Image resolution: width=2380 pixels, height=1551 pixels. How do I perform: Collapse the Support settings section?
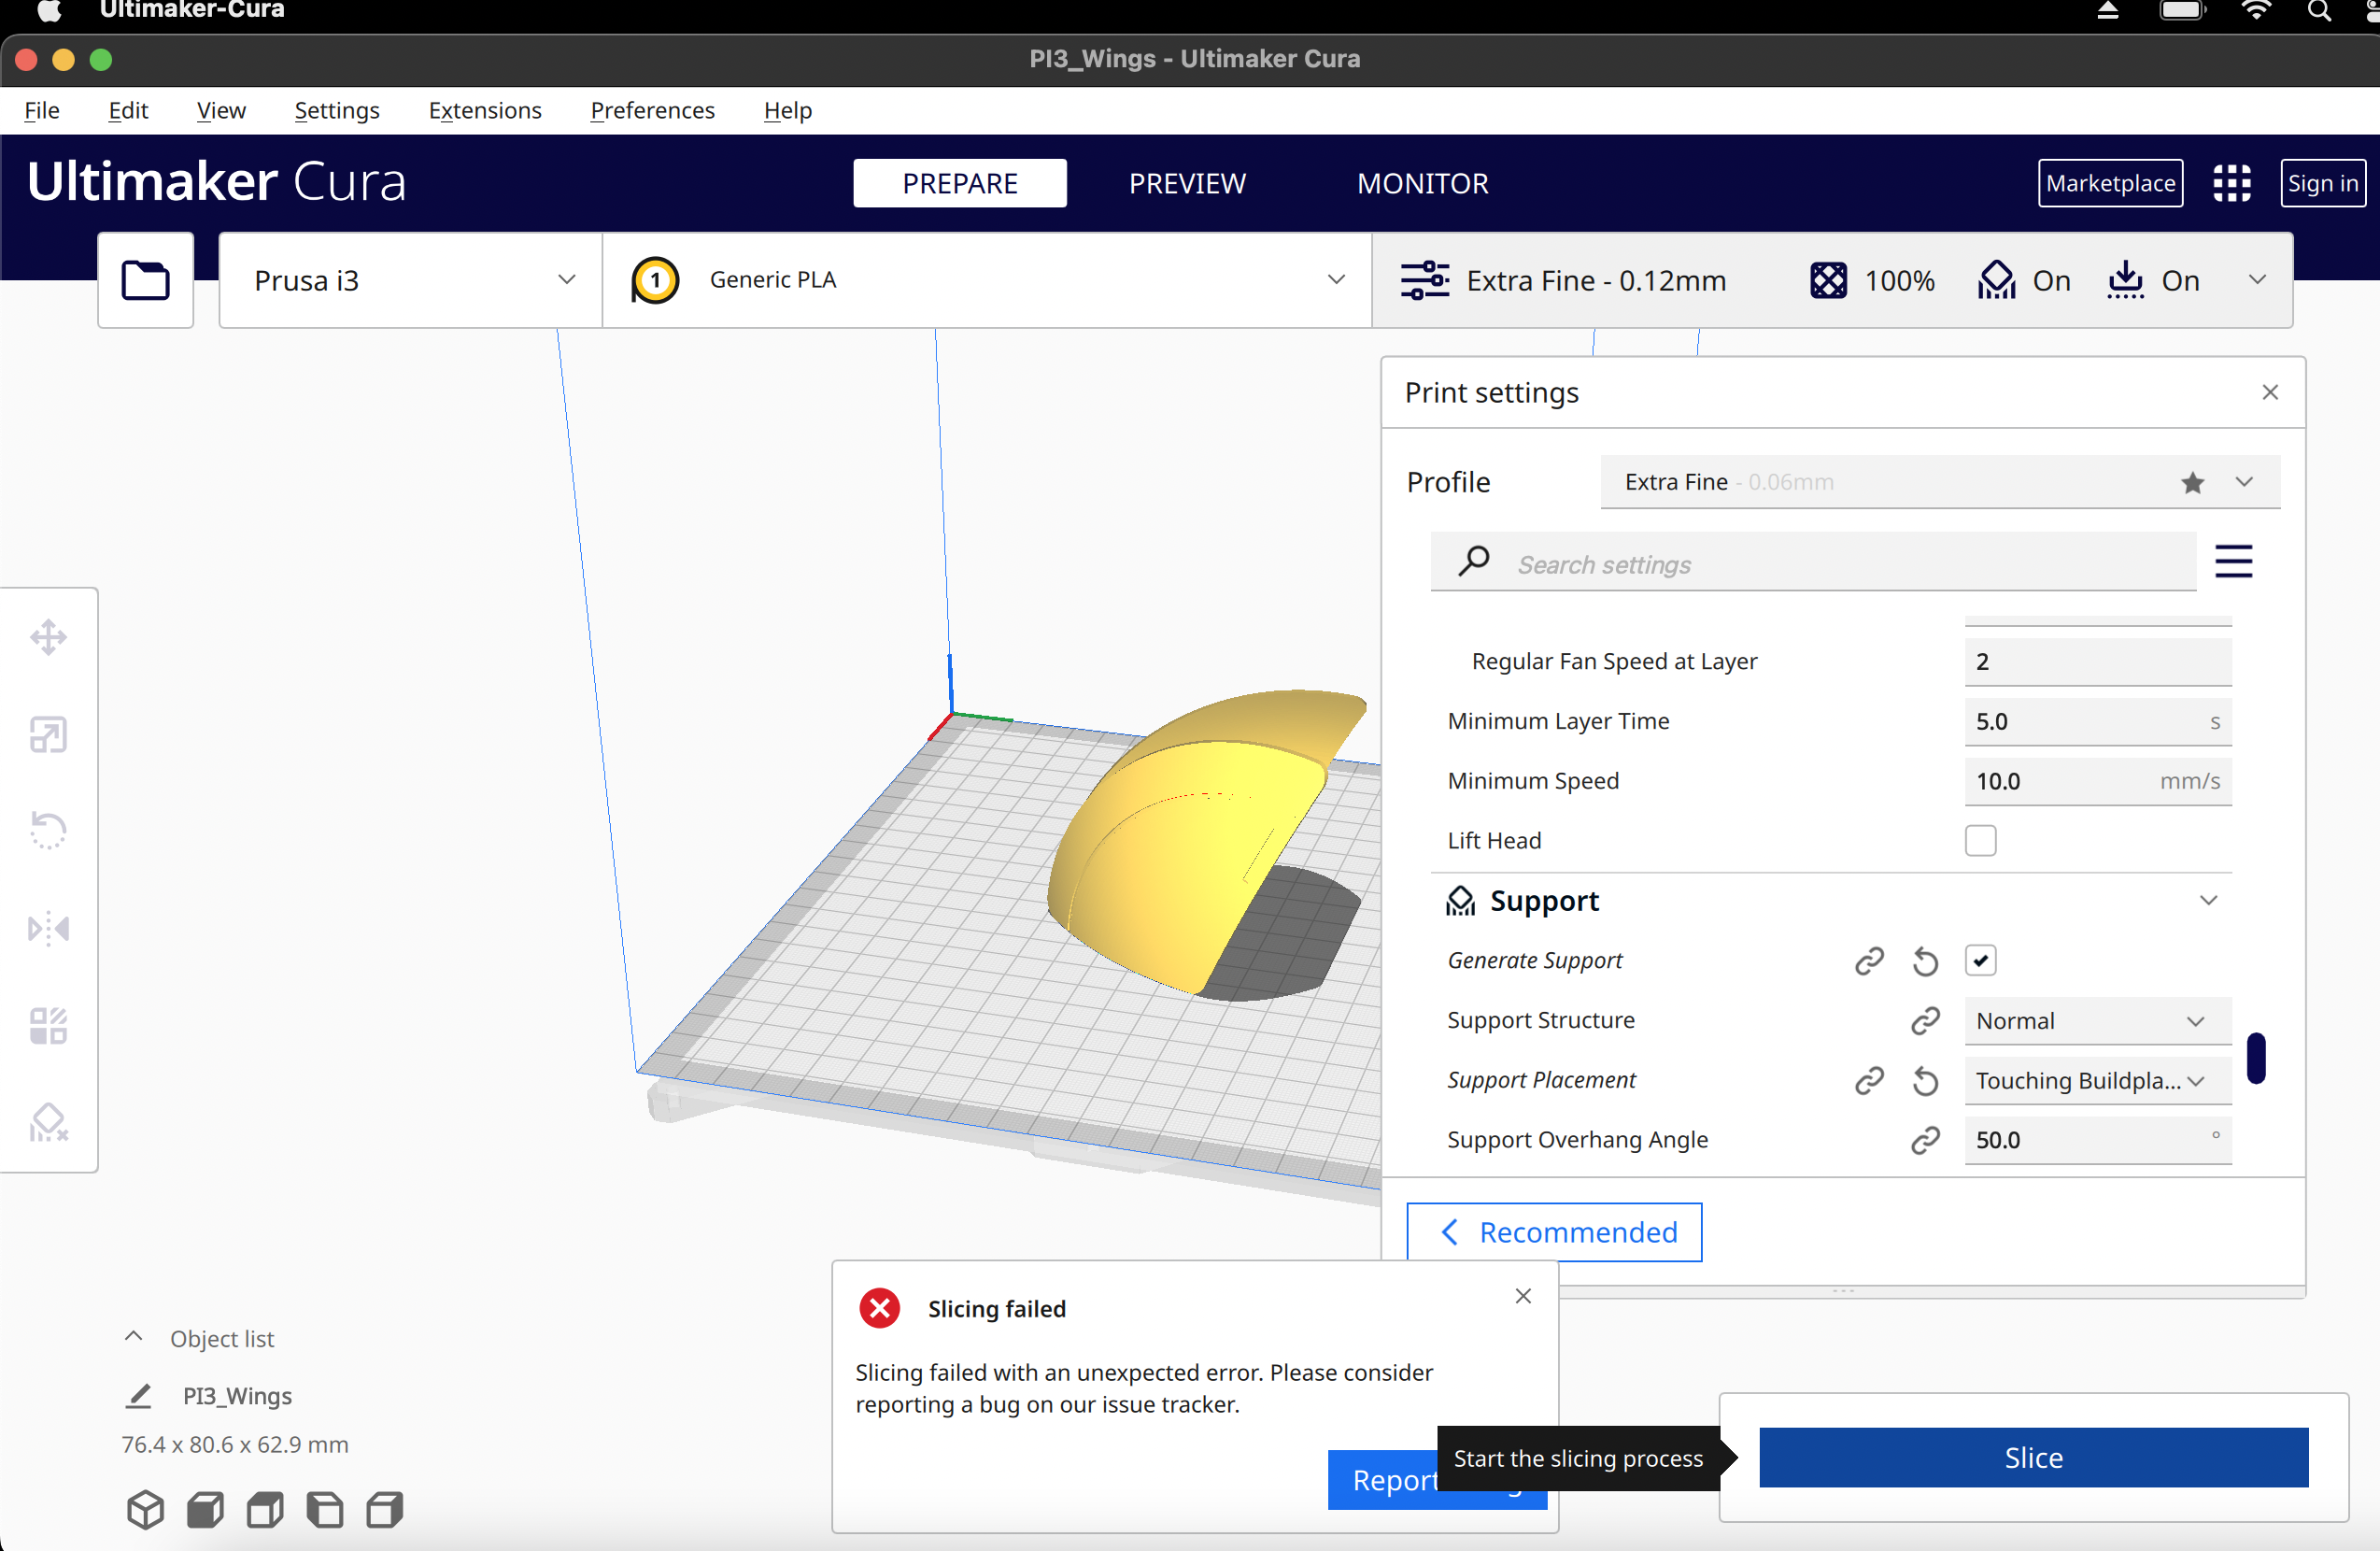click(2209, 899)
